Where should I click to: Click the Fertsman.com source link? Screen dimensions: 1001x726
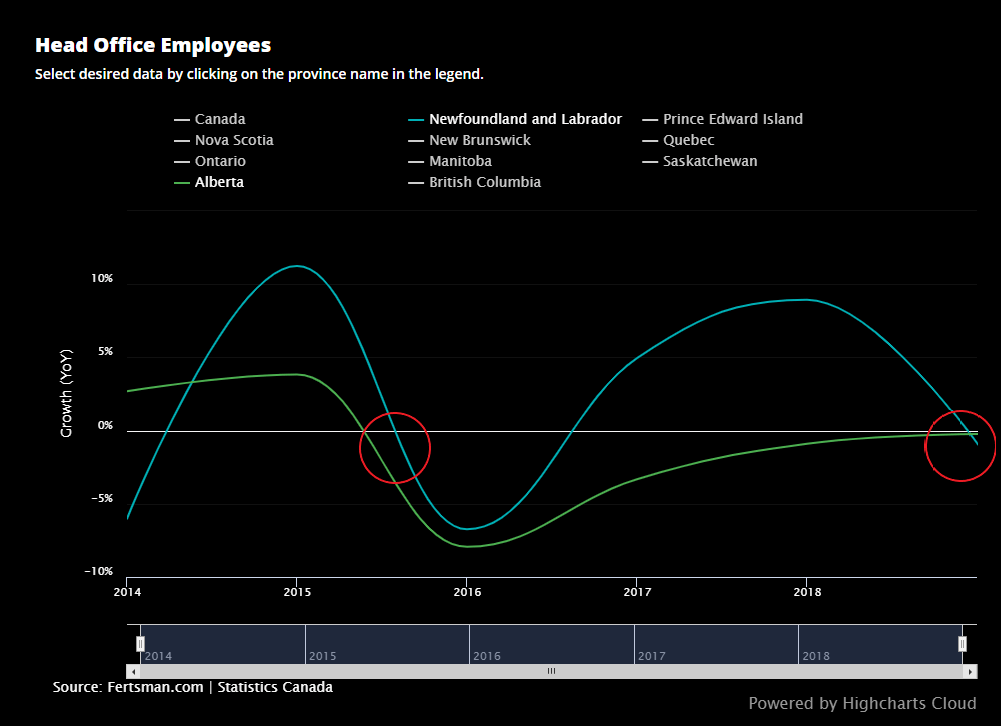pyautogui.click(x=142, y=687)
